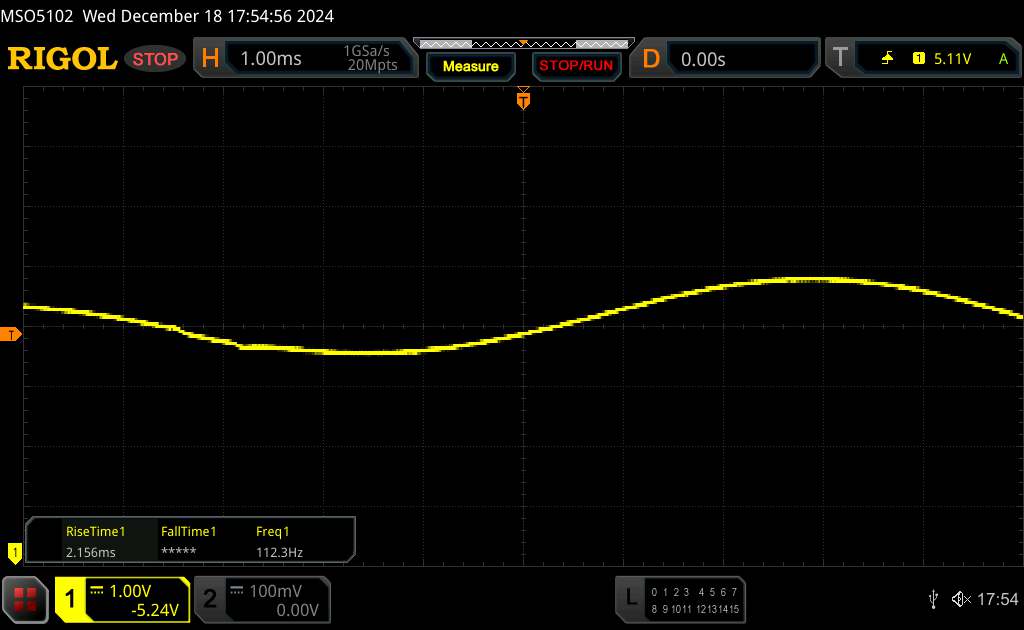
Task: Click the channel 1 DC coupling icon
Action: [x=97, y=591]
